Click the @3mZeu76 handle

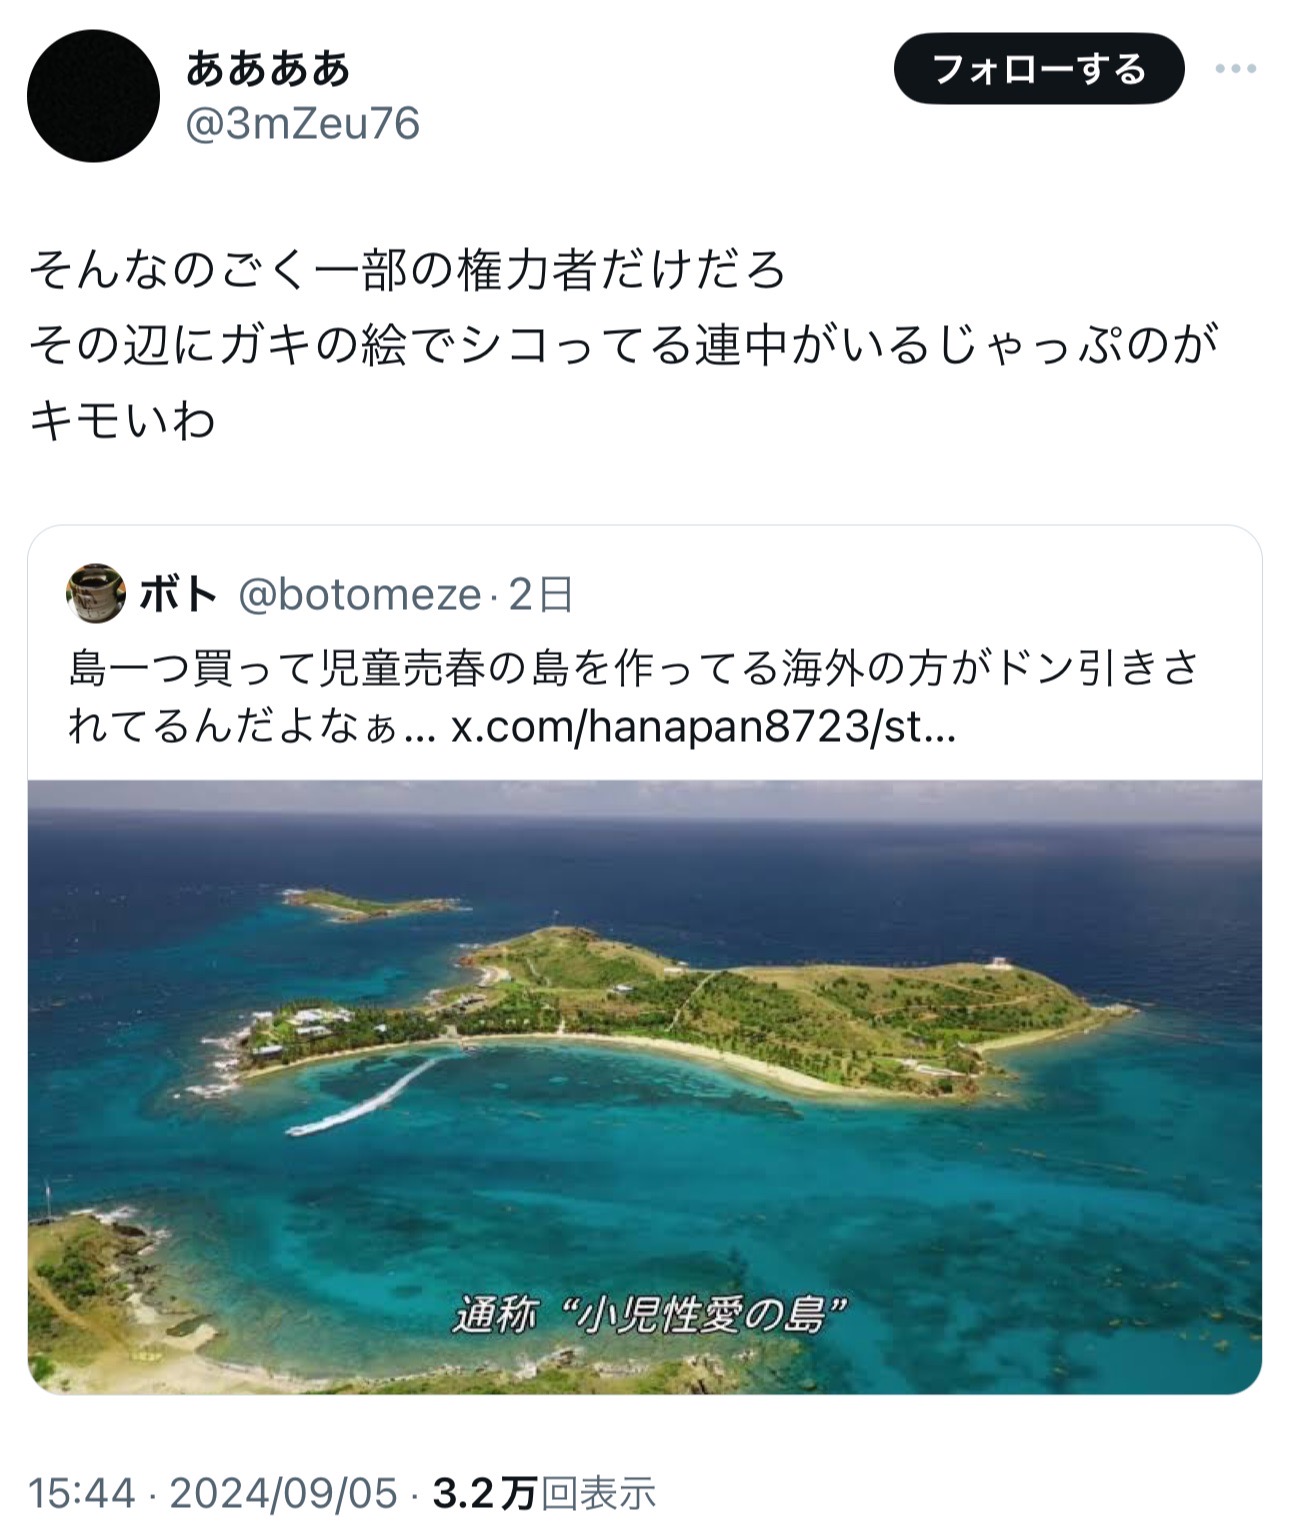coord(303,124)
